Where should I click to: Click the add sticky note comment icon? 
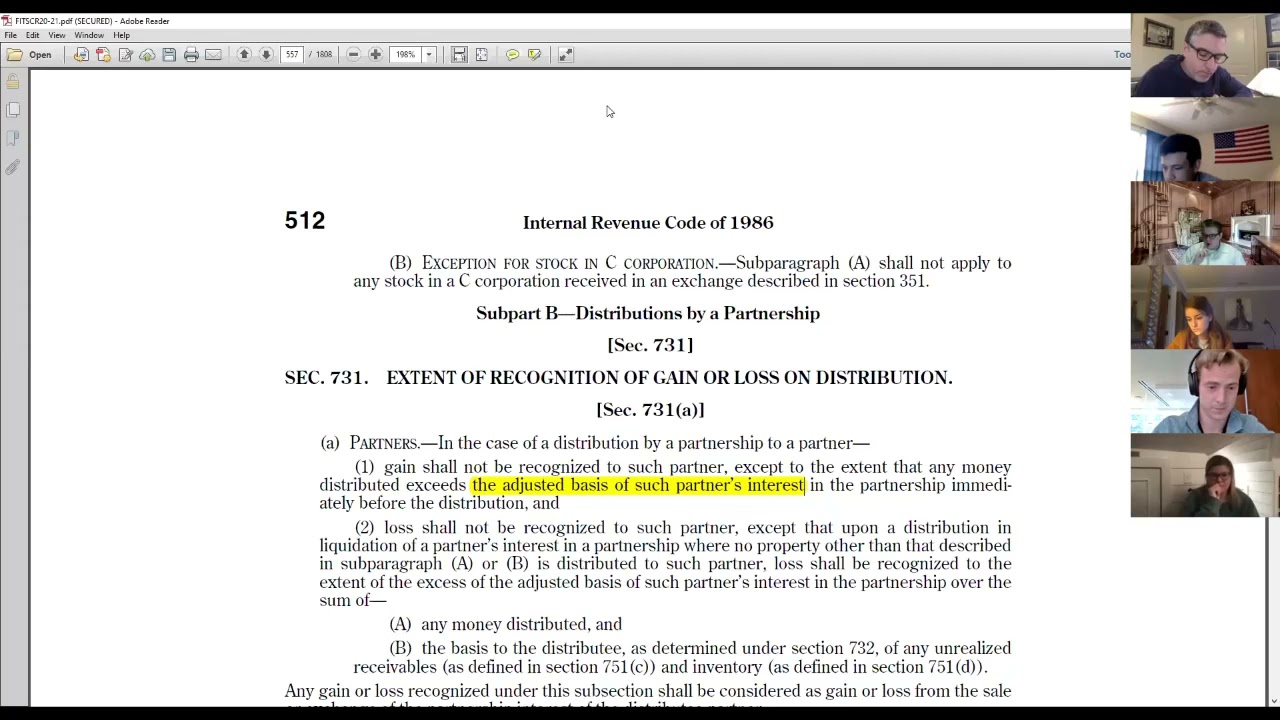coord(512,55)
